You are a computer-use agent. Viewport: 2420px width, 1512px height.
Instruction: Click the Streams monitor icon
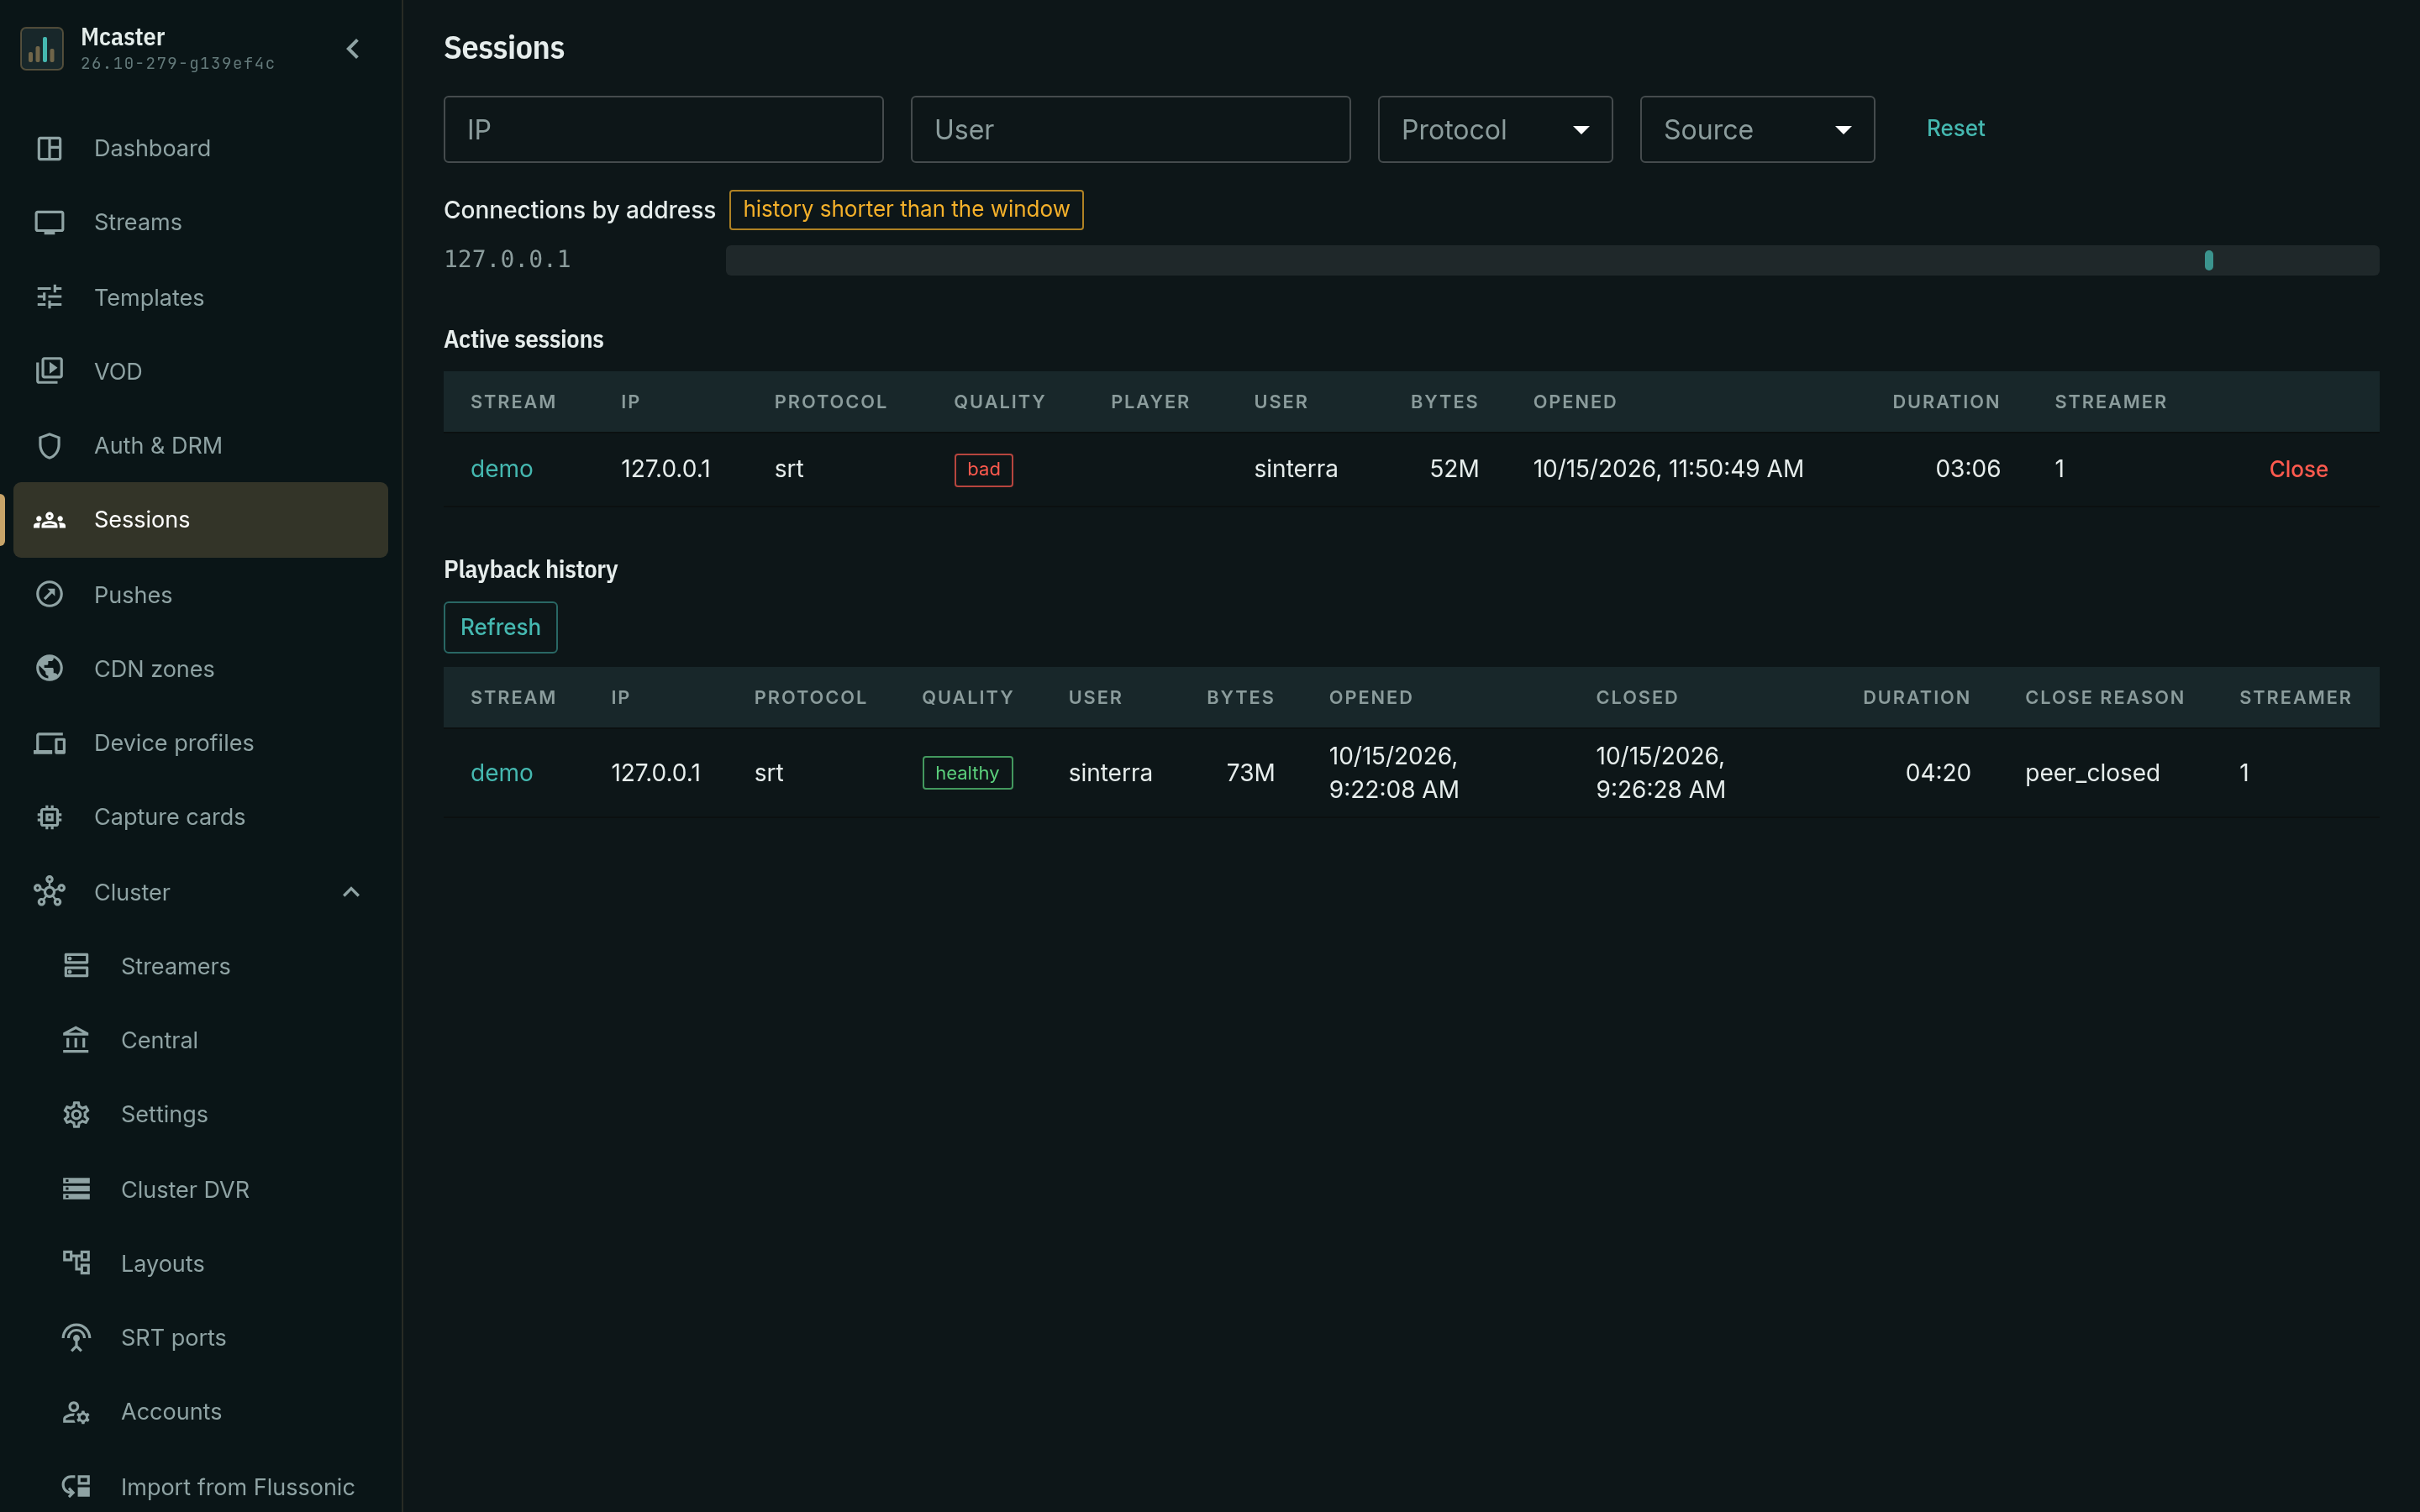pos(49,222)
